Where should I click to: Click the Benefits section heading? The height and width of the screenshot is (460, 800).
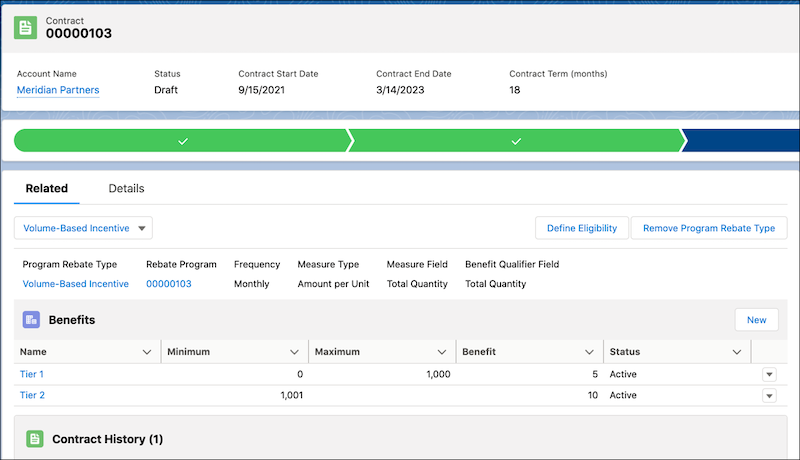[x=72, y=320]
